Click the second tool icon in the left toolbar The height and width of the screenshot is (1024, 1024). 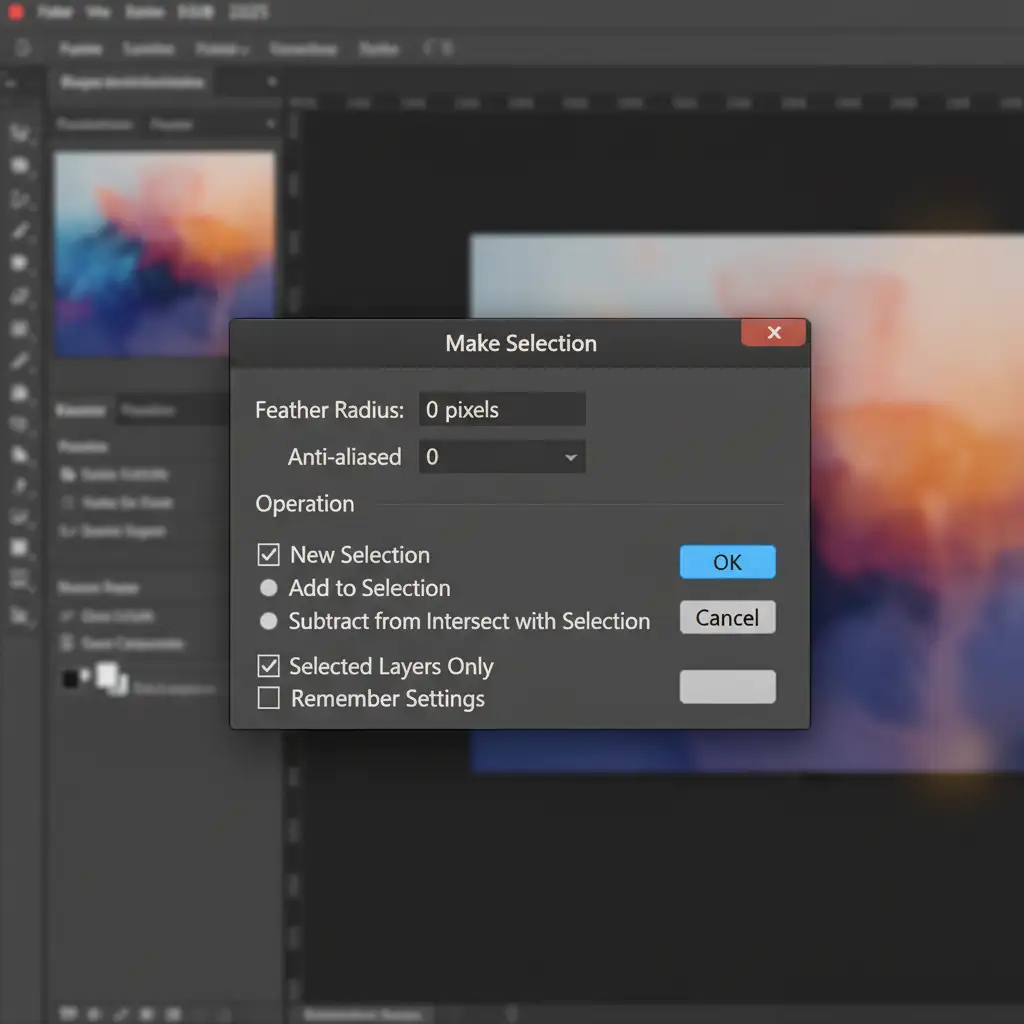point(19,166)
